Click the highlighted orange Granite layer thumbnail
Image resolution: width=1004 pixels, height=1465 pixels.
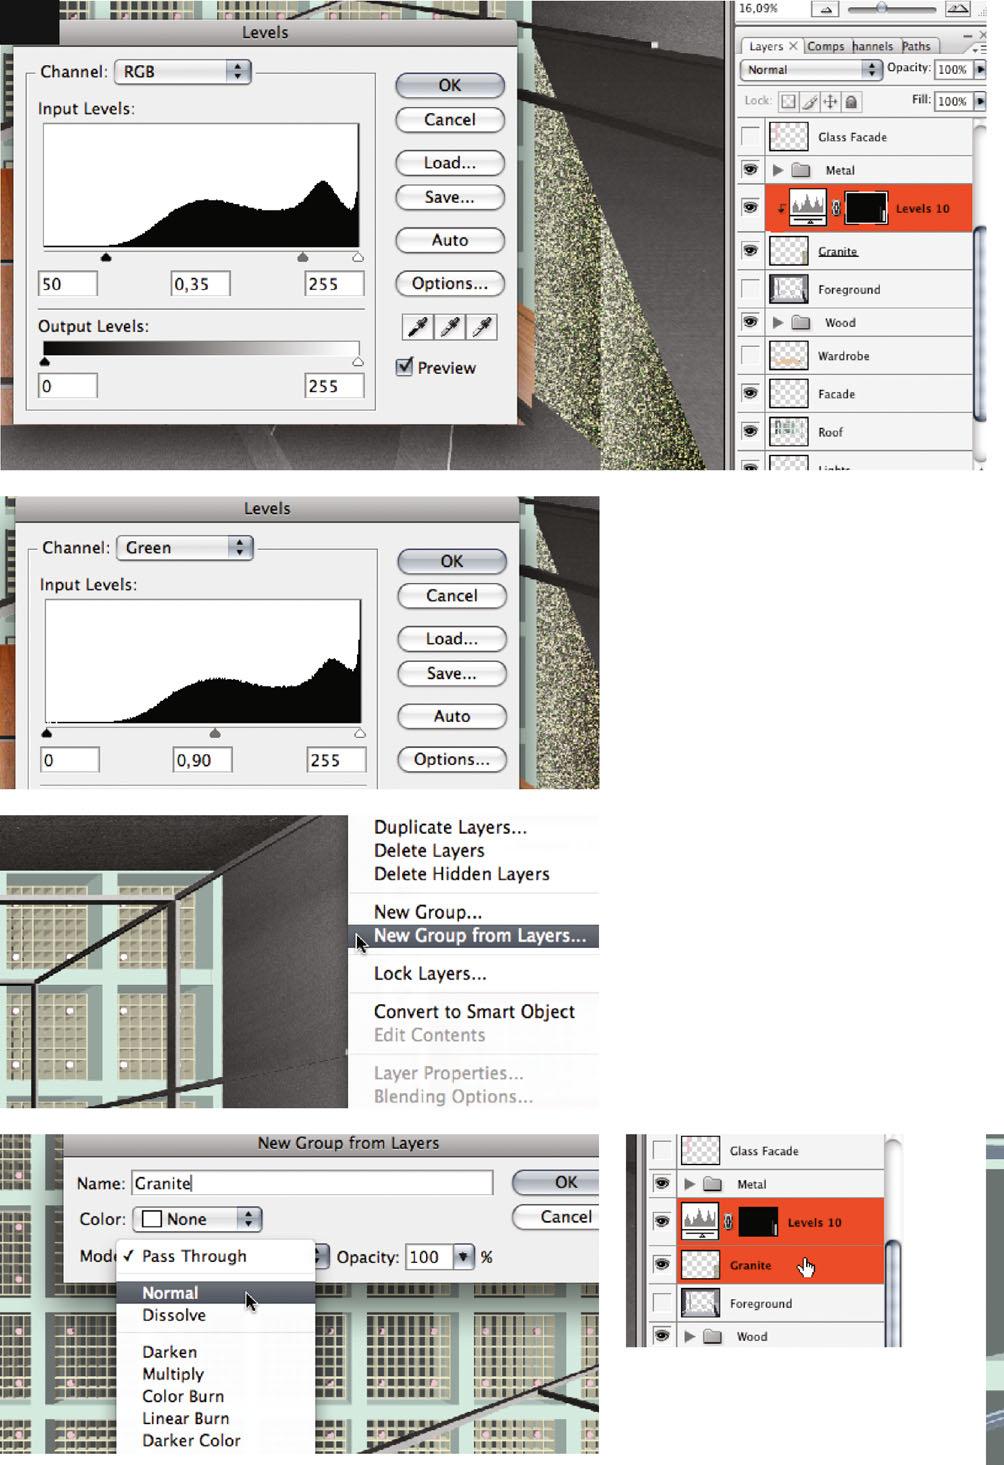700,1265
